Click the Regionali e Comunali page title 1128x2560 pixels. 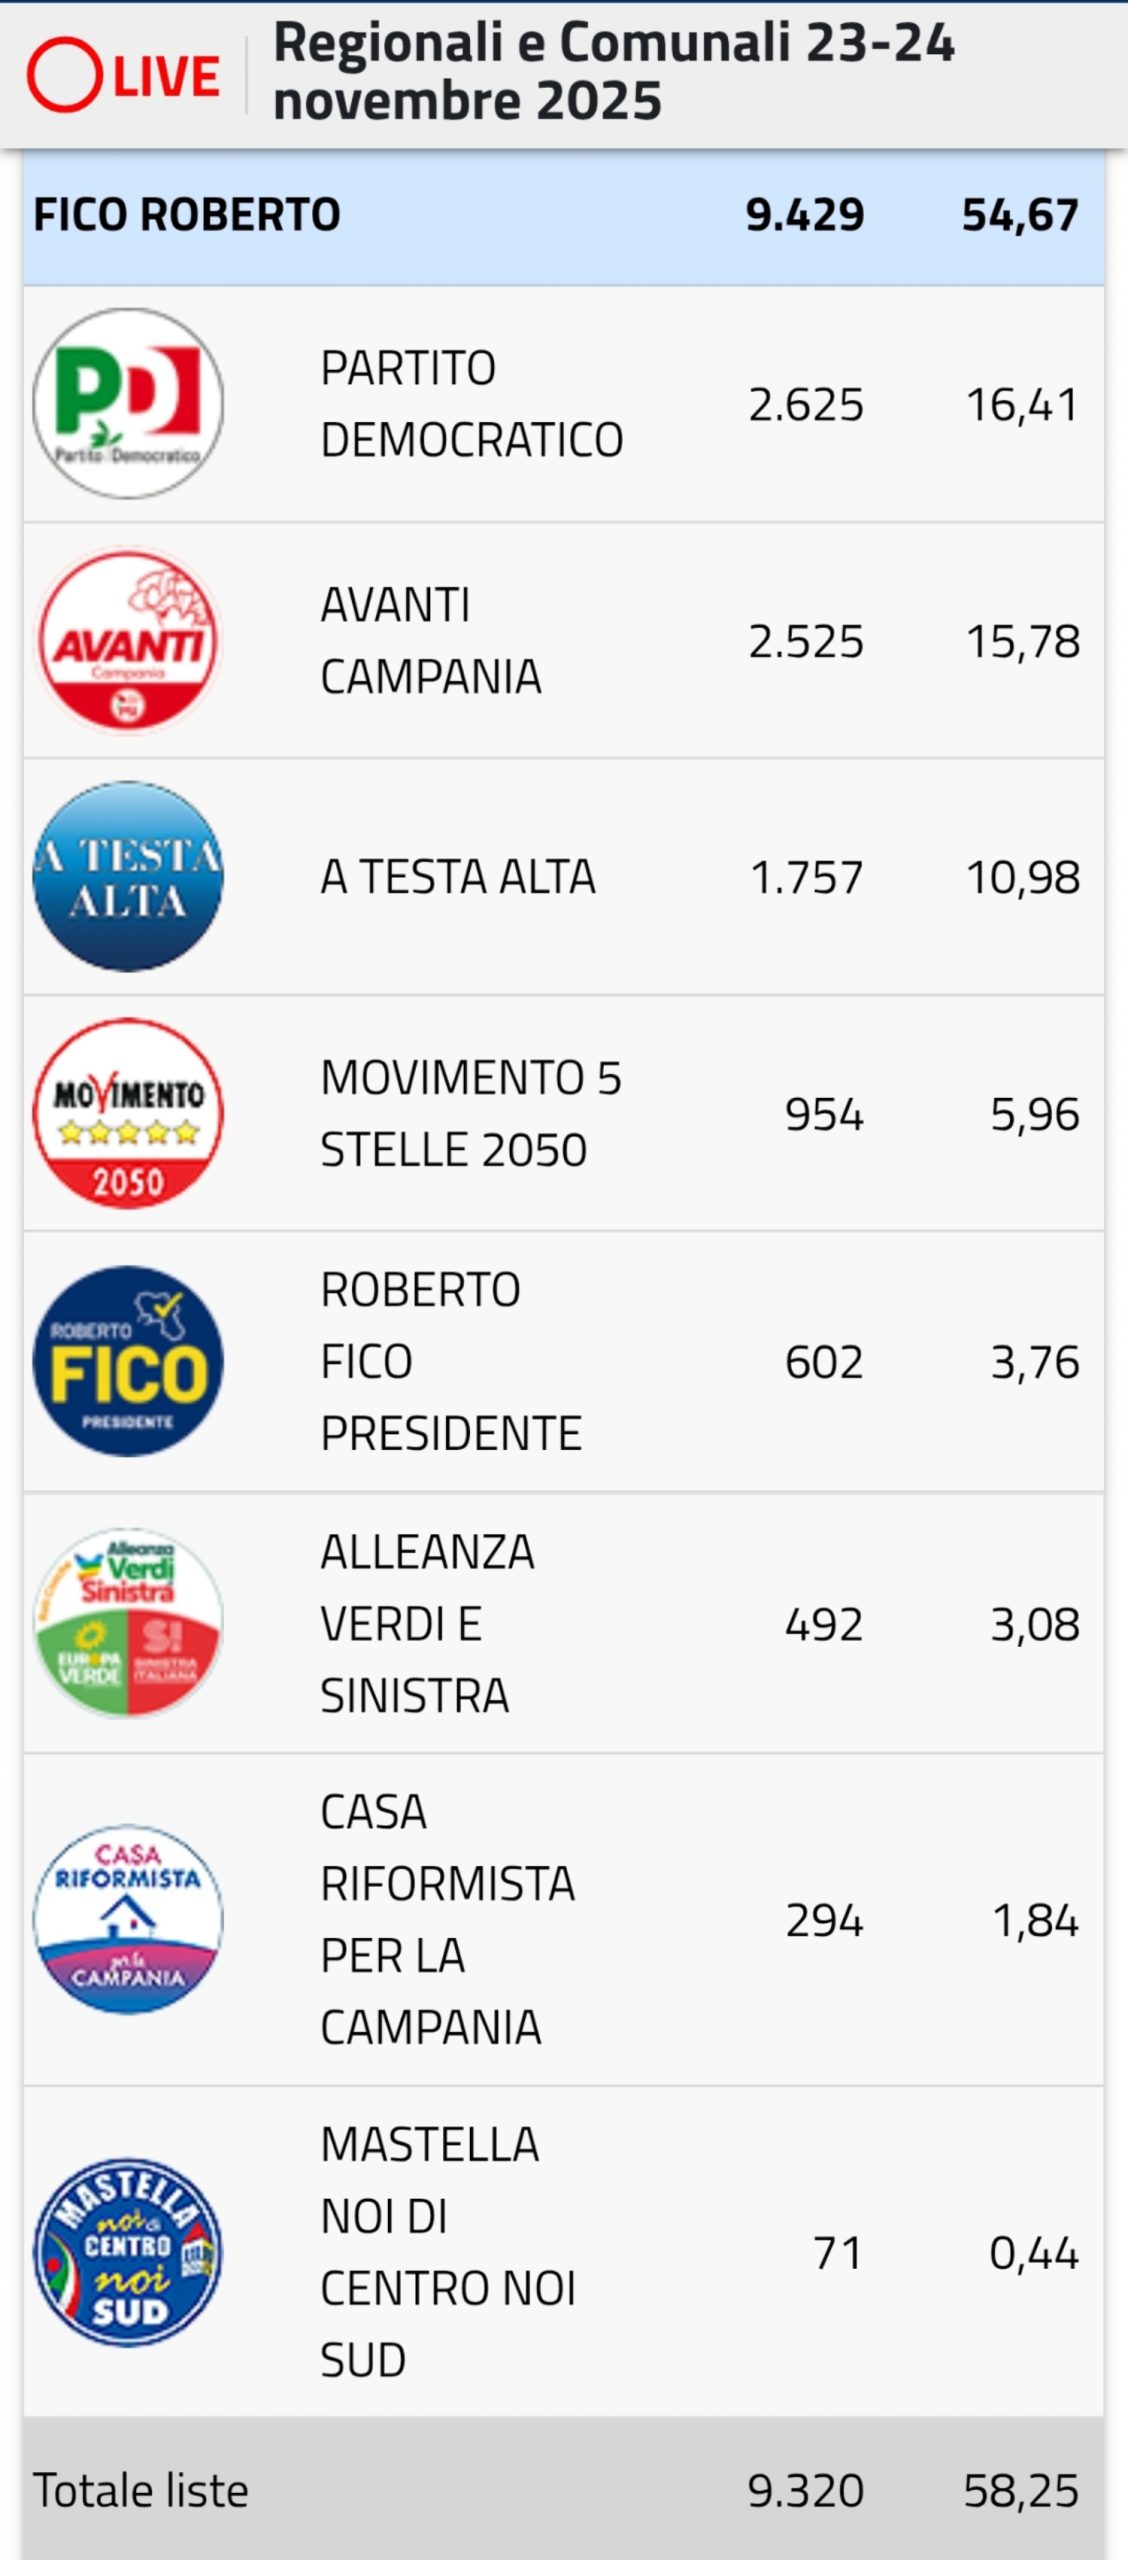pyautogui.click(x=613, y=72)
